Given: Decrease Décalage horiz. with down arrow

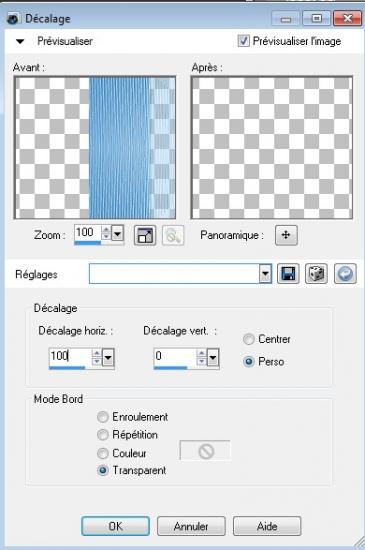Looking at the screenshot, I should (96, 361).
